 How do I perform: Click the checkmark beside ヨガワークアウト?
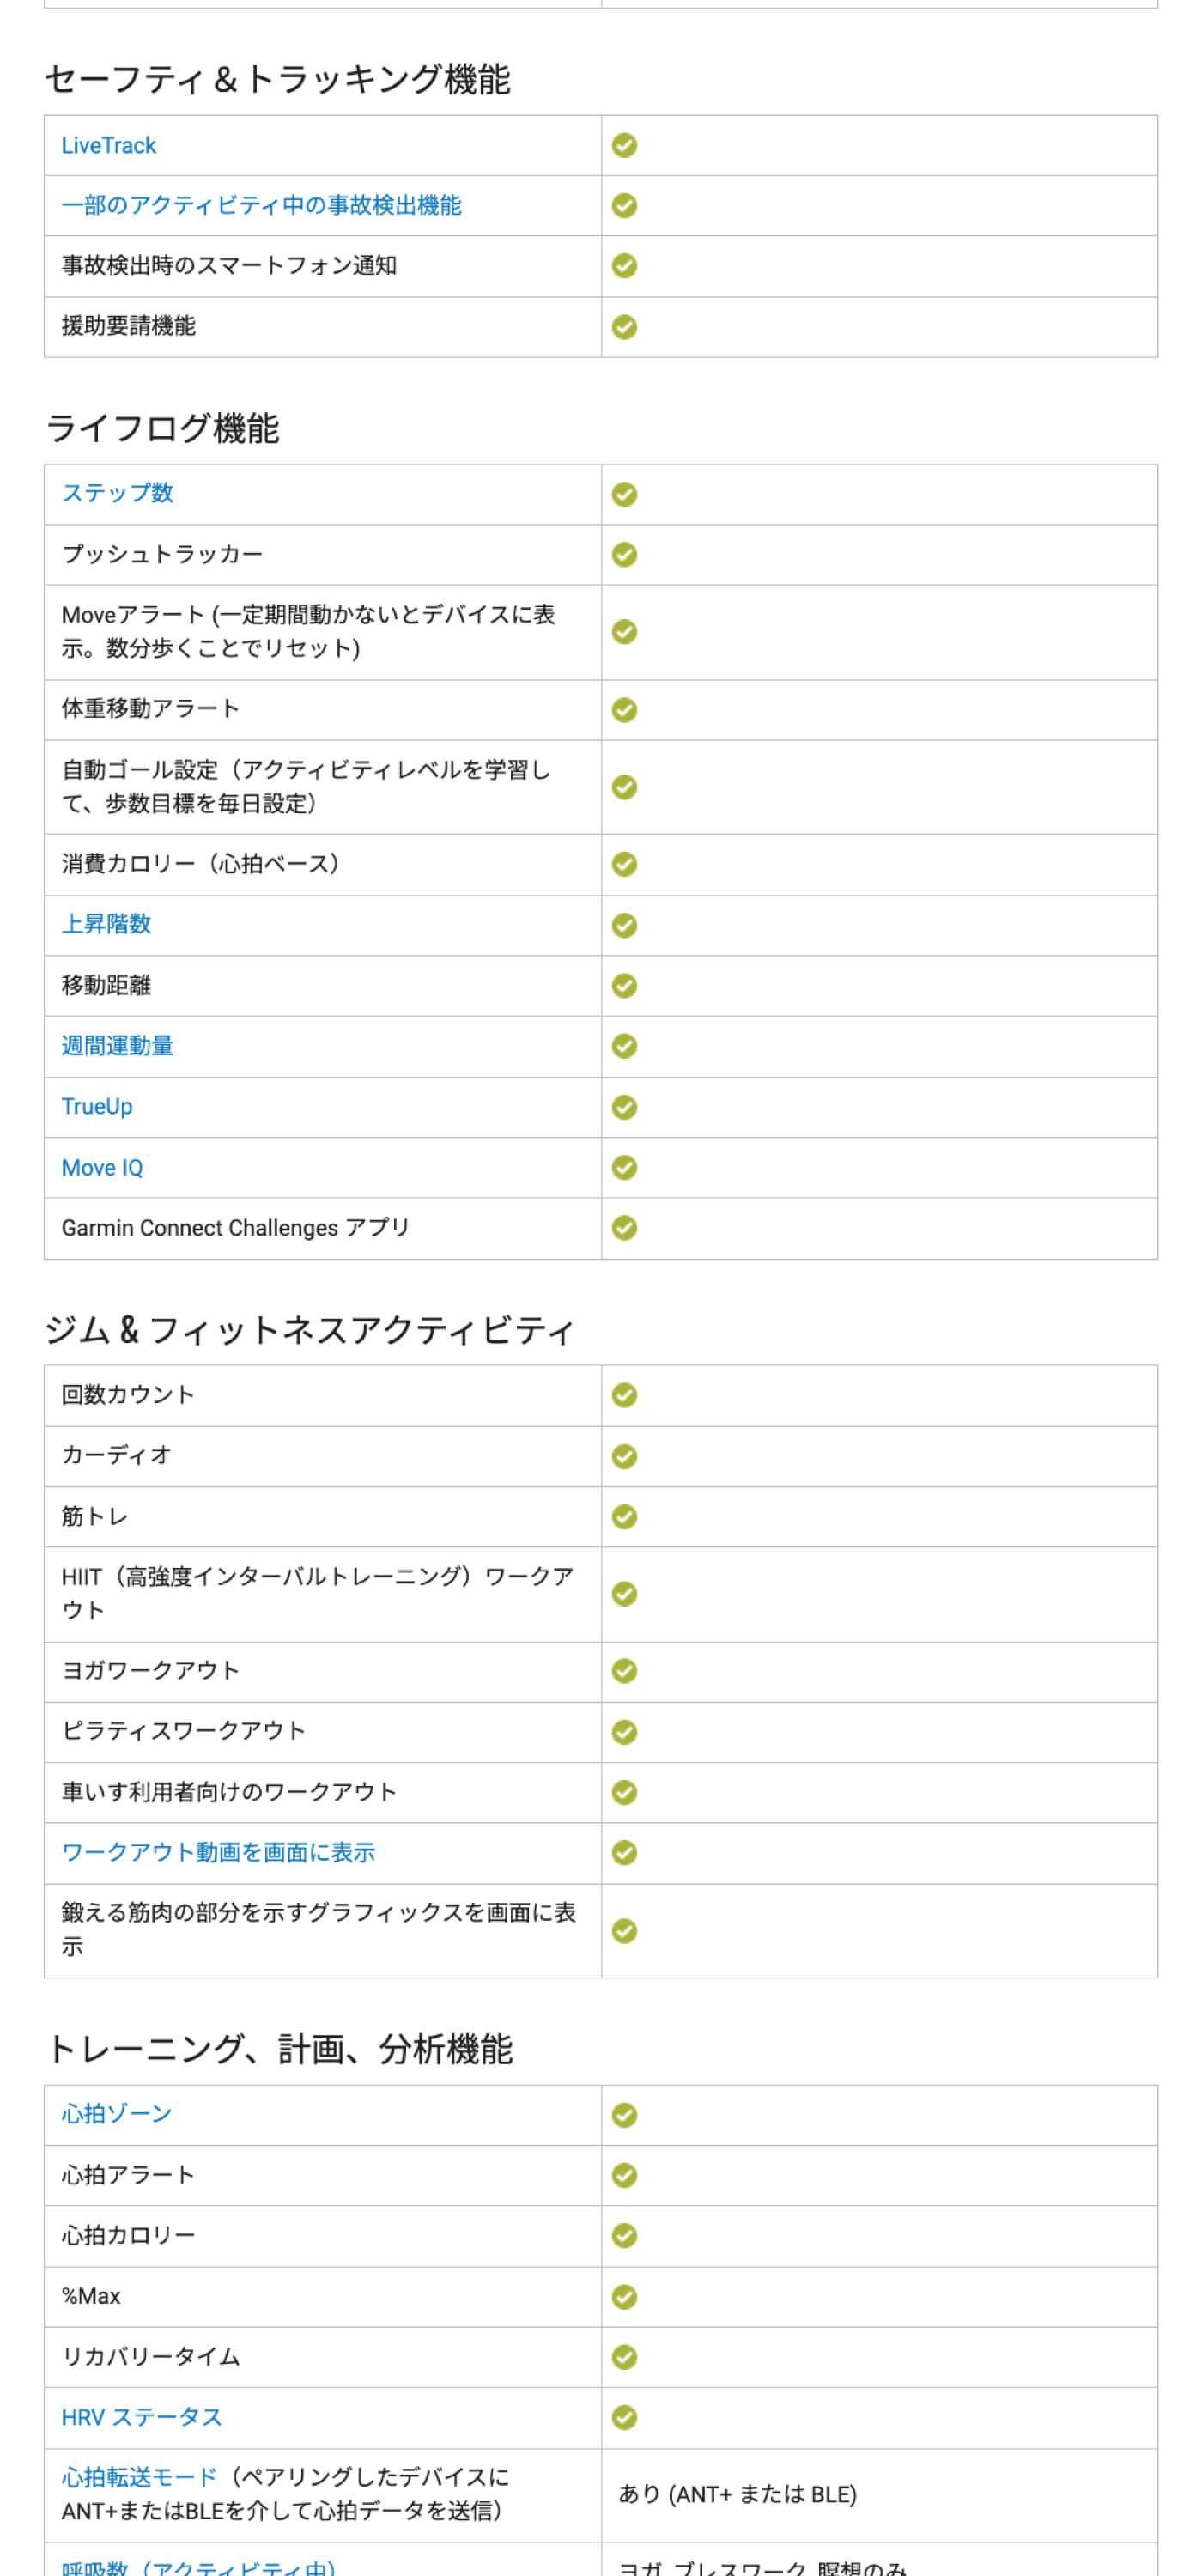click(624, 1671)
